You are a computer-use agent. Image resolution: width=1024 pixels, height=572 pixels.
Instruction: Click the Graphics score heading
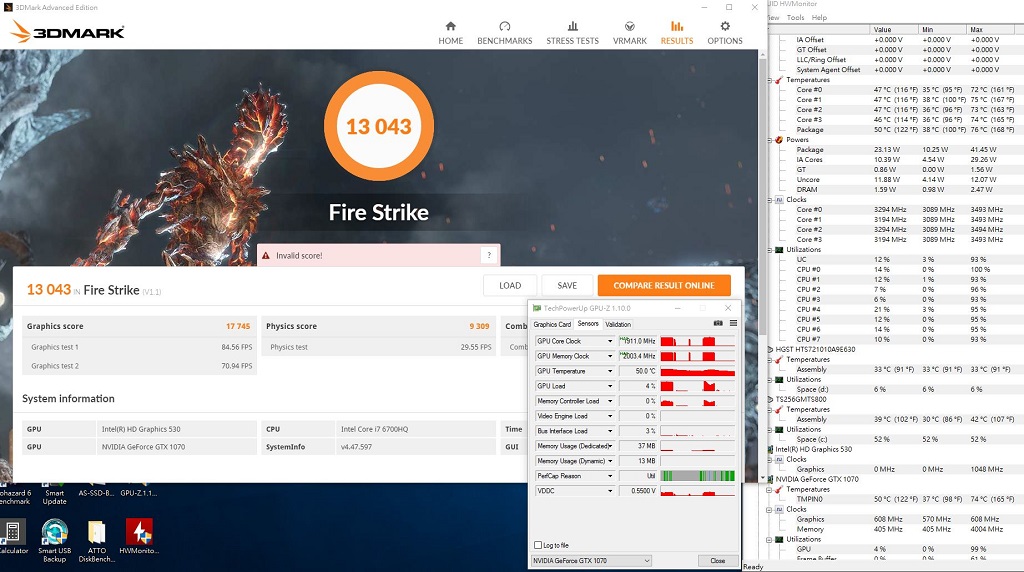pyautogui.click(x=55, y=326)
